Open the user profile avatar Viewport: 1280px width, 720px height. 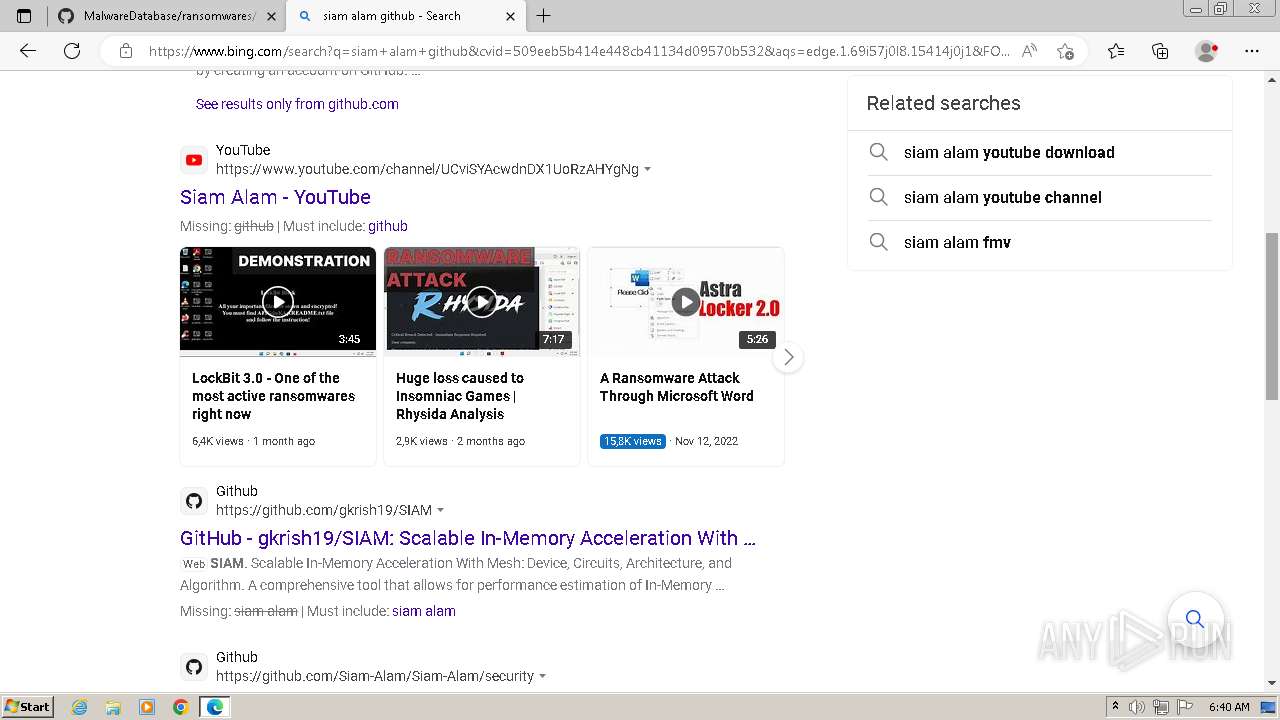point(1207,51)
